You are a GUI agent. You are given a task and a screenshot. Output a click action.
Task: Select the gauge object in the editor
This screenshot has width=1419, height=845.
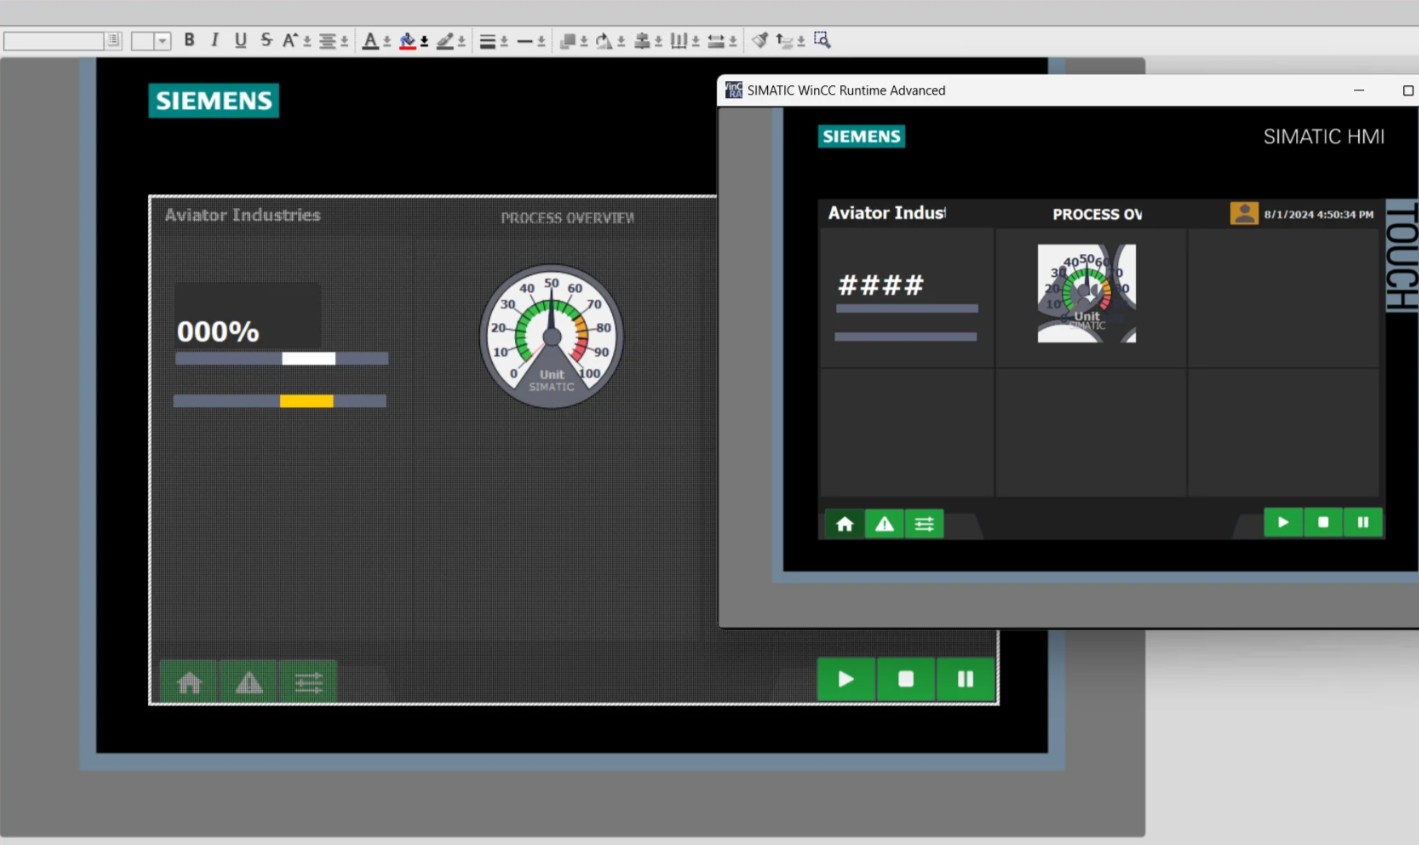[x=551, y=336]
